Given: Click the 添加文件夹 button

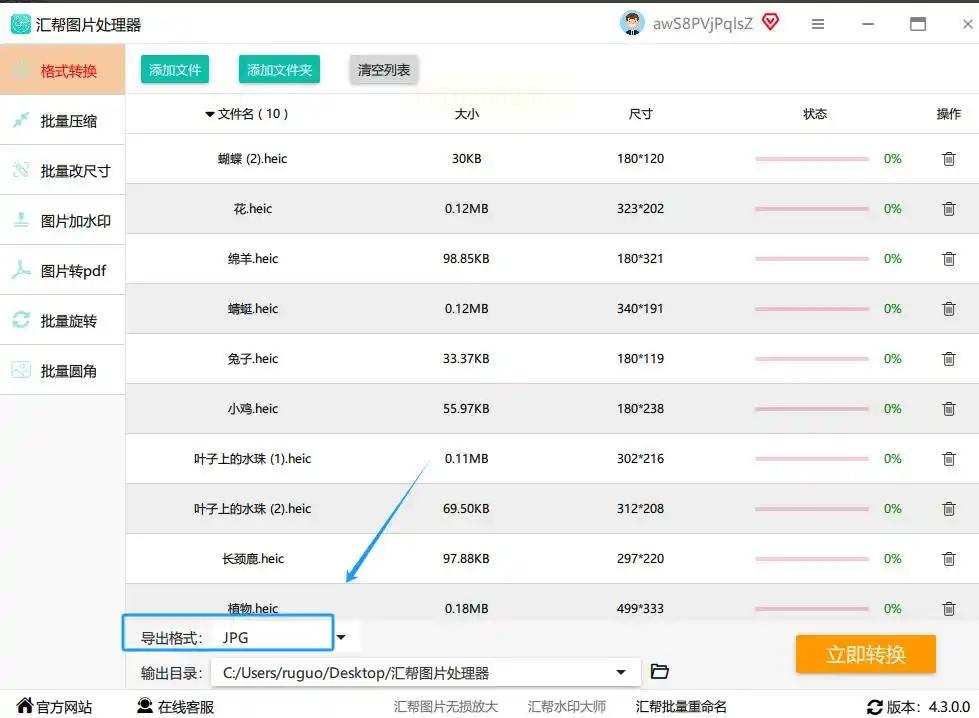Looking at the screenshot, I should click(279, 70).
